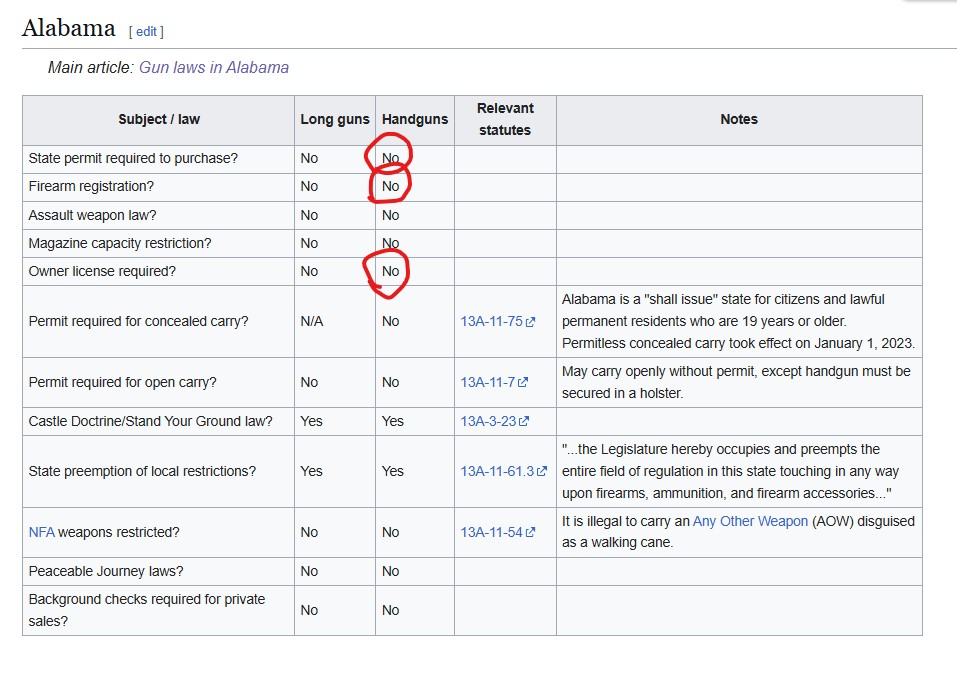This screenshot has width=957, height=699.
Task: Select 'State permit required to purchase?' row label
Action: point(133,158)
